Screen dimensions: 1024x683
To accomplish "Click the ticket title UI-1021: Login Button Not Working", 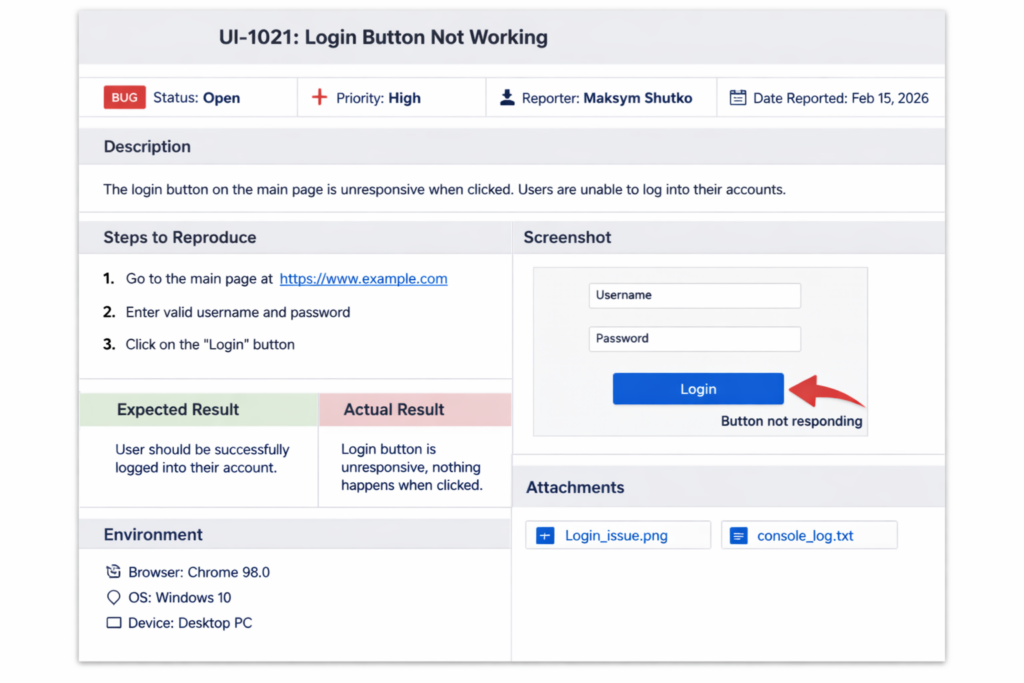I will click(383, 37).
